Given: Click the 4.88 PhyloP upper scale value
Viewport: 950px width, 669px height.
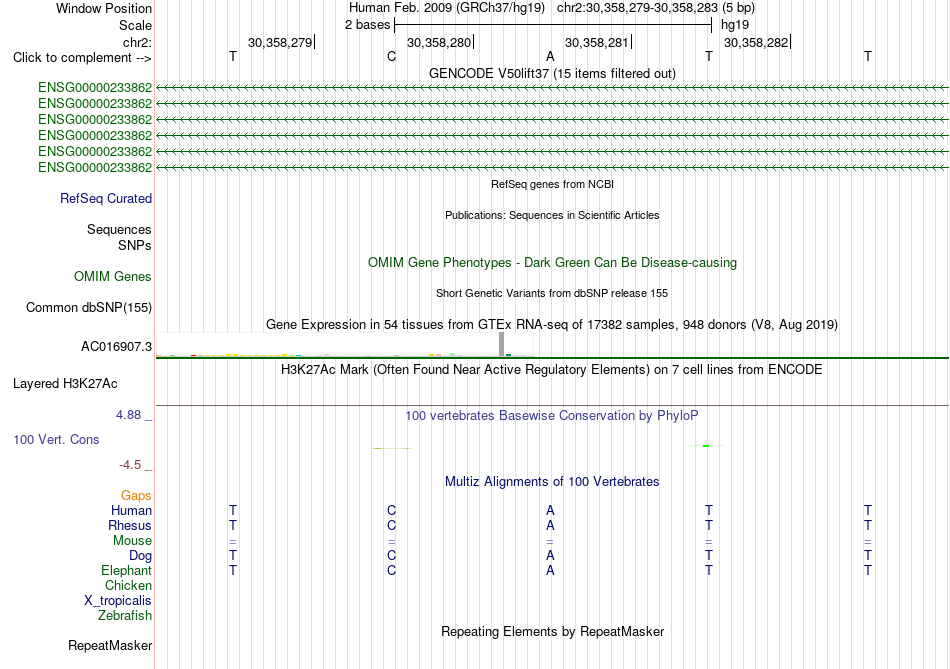Looking at the screenshot, I should 128,414.
